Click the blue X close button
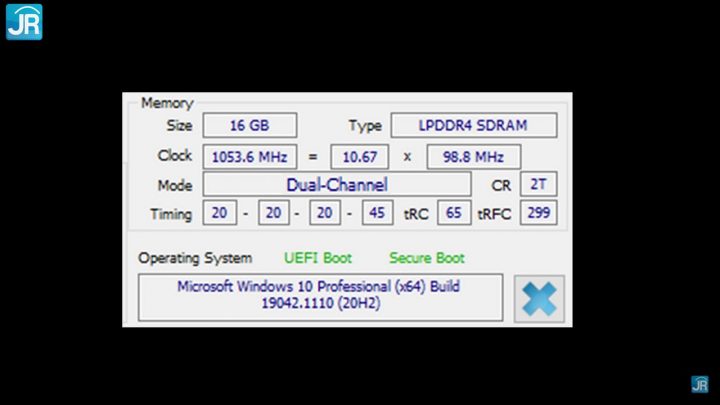Viewport: 720px width, 405px height. (539, 299)
